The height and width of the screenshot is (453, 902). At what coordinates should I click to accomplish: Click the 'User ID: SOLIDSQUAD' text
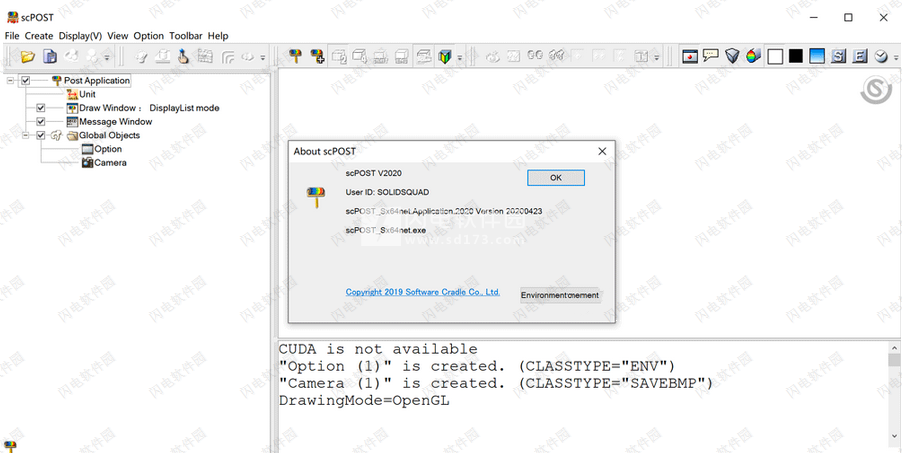click(x=387, y=192)
